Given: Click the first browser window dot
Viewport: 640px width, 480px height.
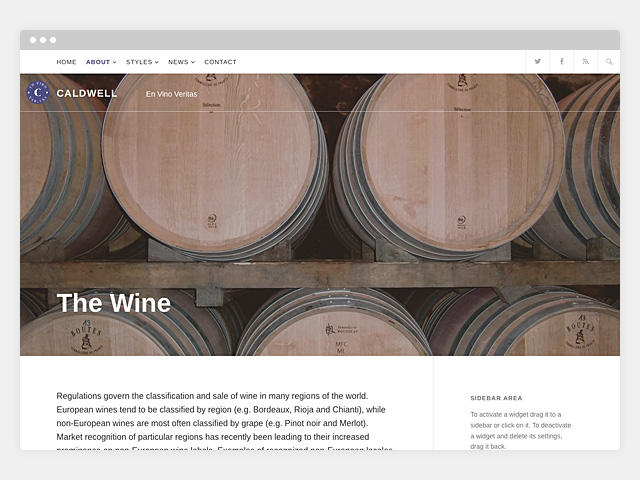Looking at the screenshot, I should (x=33, y=40).
